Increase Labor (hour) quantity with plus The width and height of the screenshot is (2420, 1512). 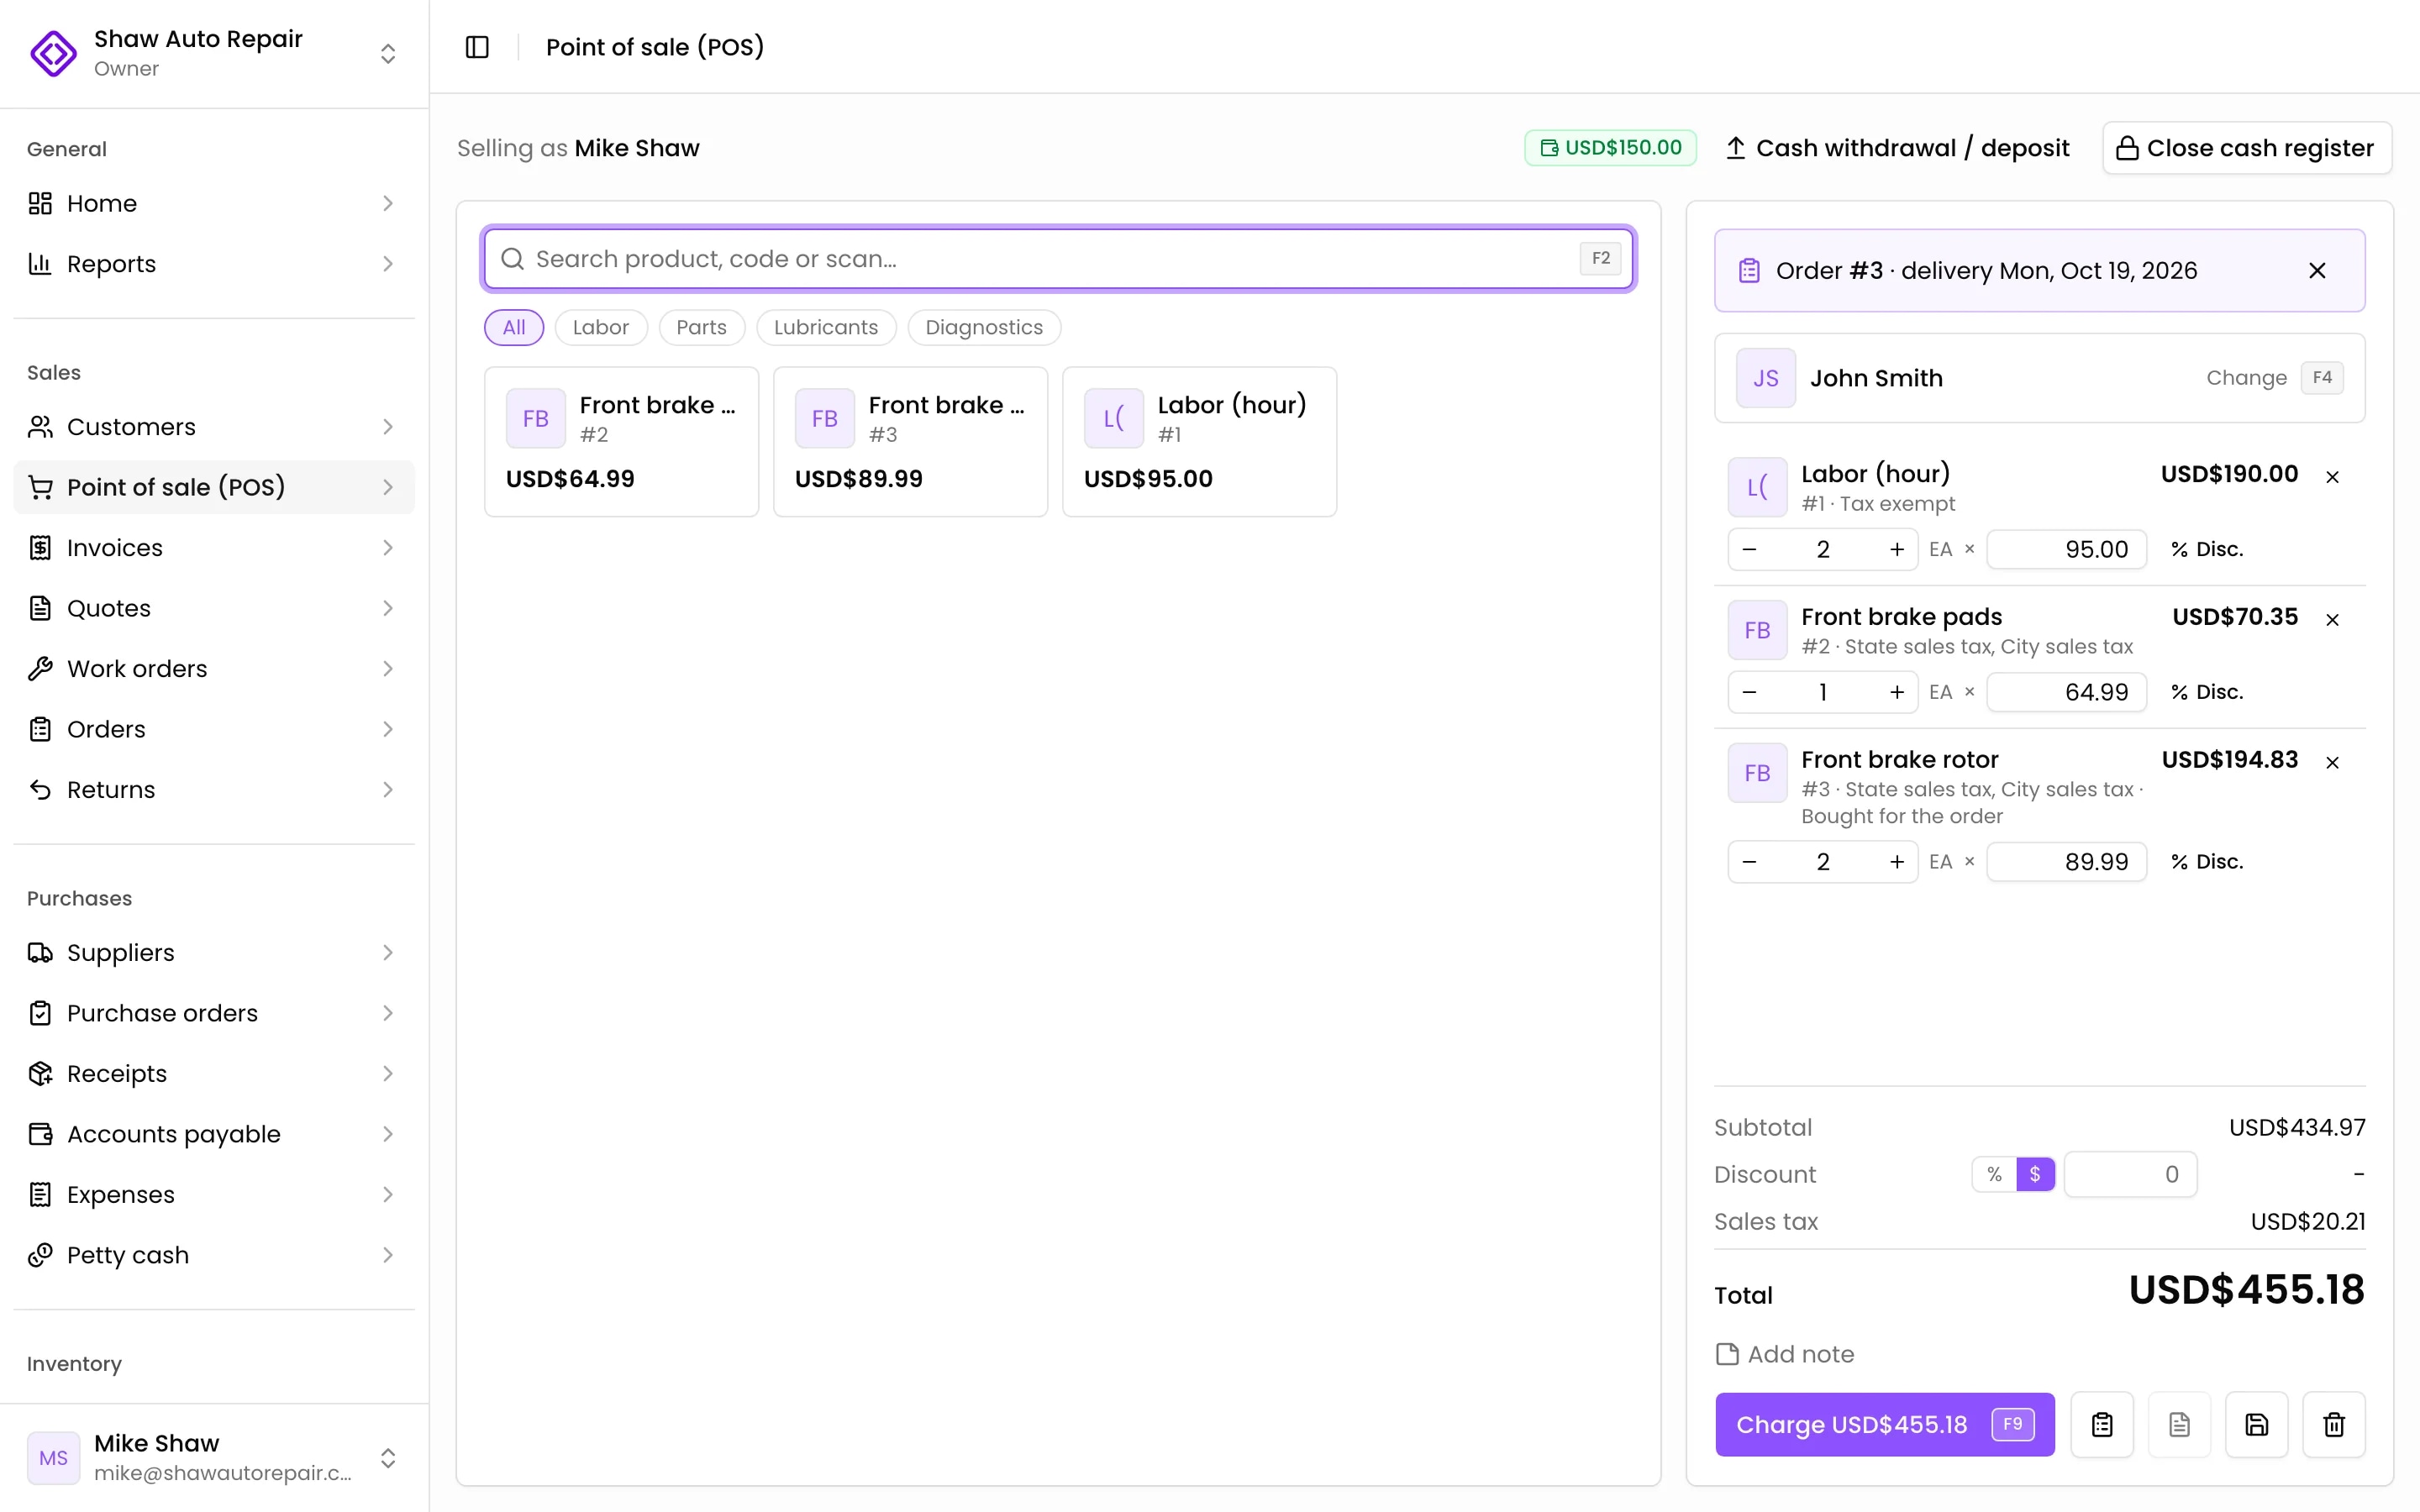pyautogui.click(x=1896, y=549)
